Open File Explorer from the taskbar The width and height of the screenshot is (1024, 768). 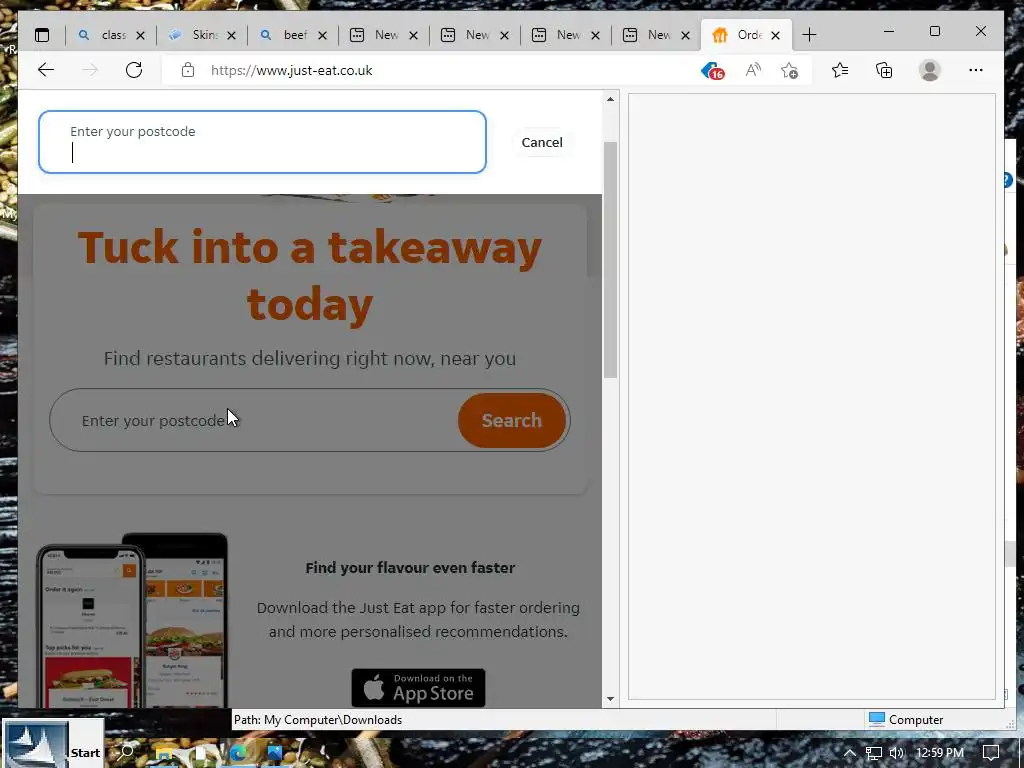(163, 753)
